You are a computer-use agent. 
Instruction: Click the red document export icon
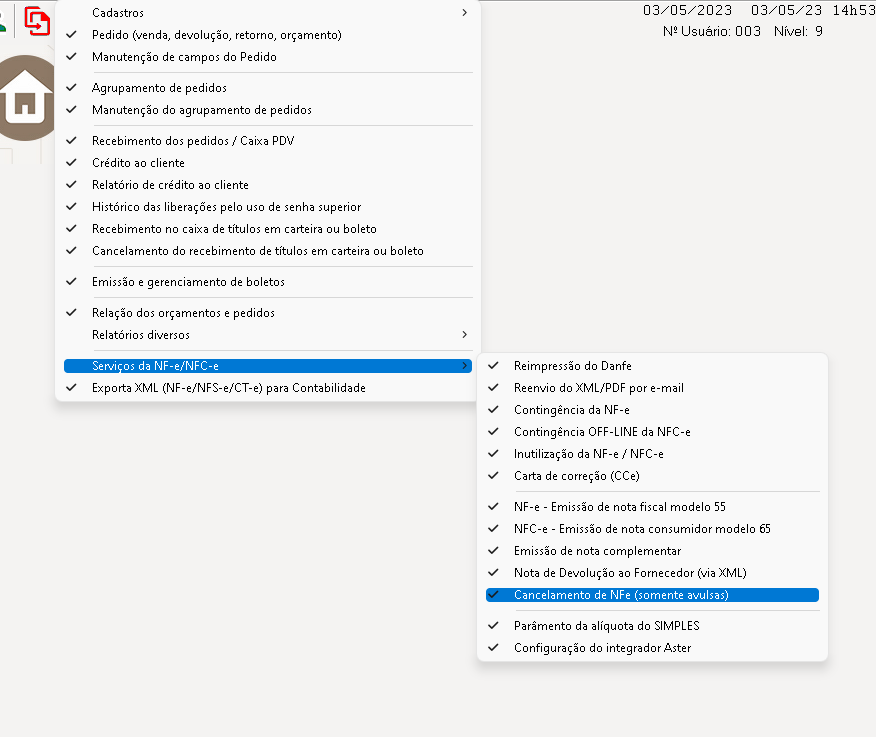pos(37,20)
